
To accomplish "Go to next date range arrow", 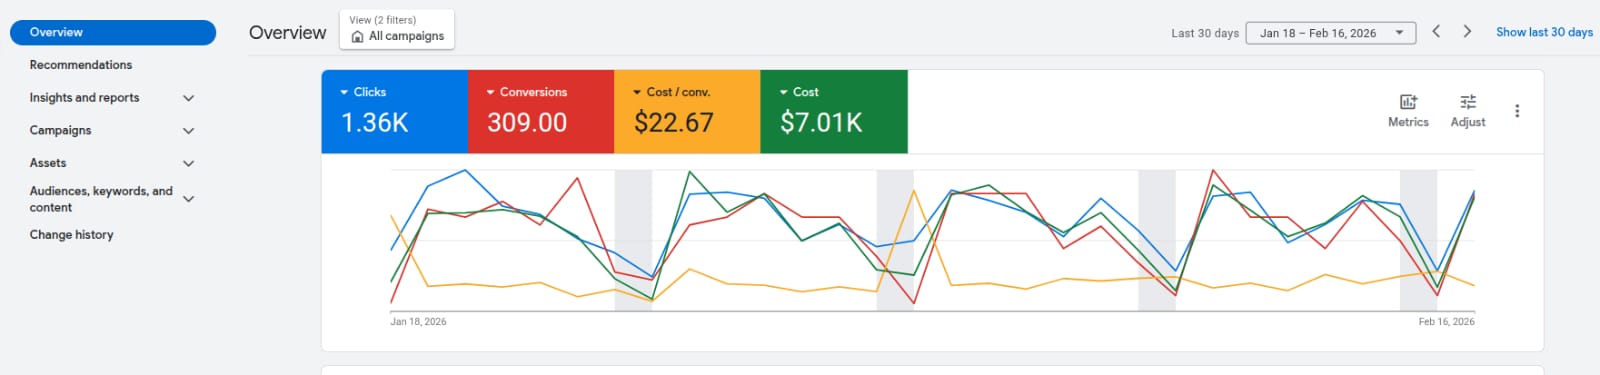I will click(1467, 31).
